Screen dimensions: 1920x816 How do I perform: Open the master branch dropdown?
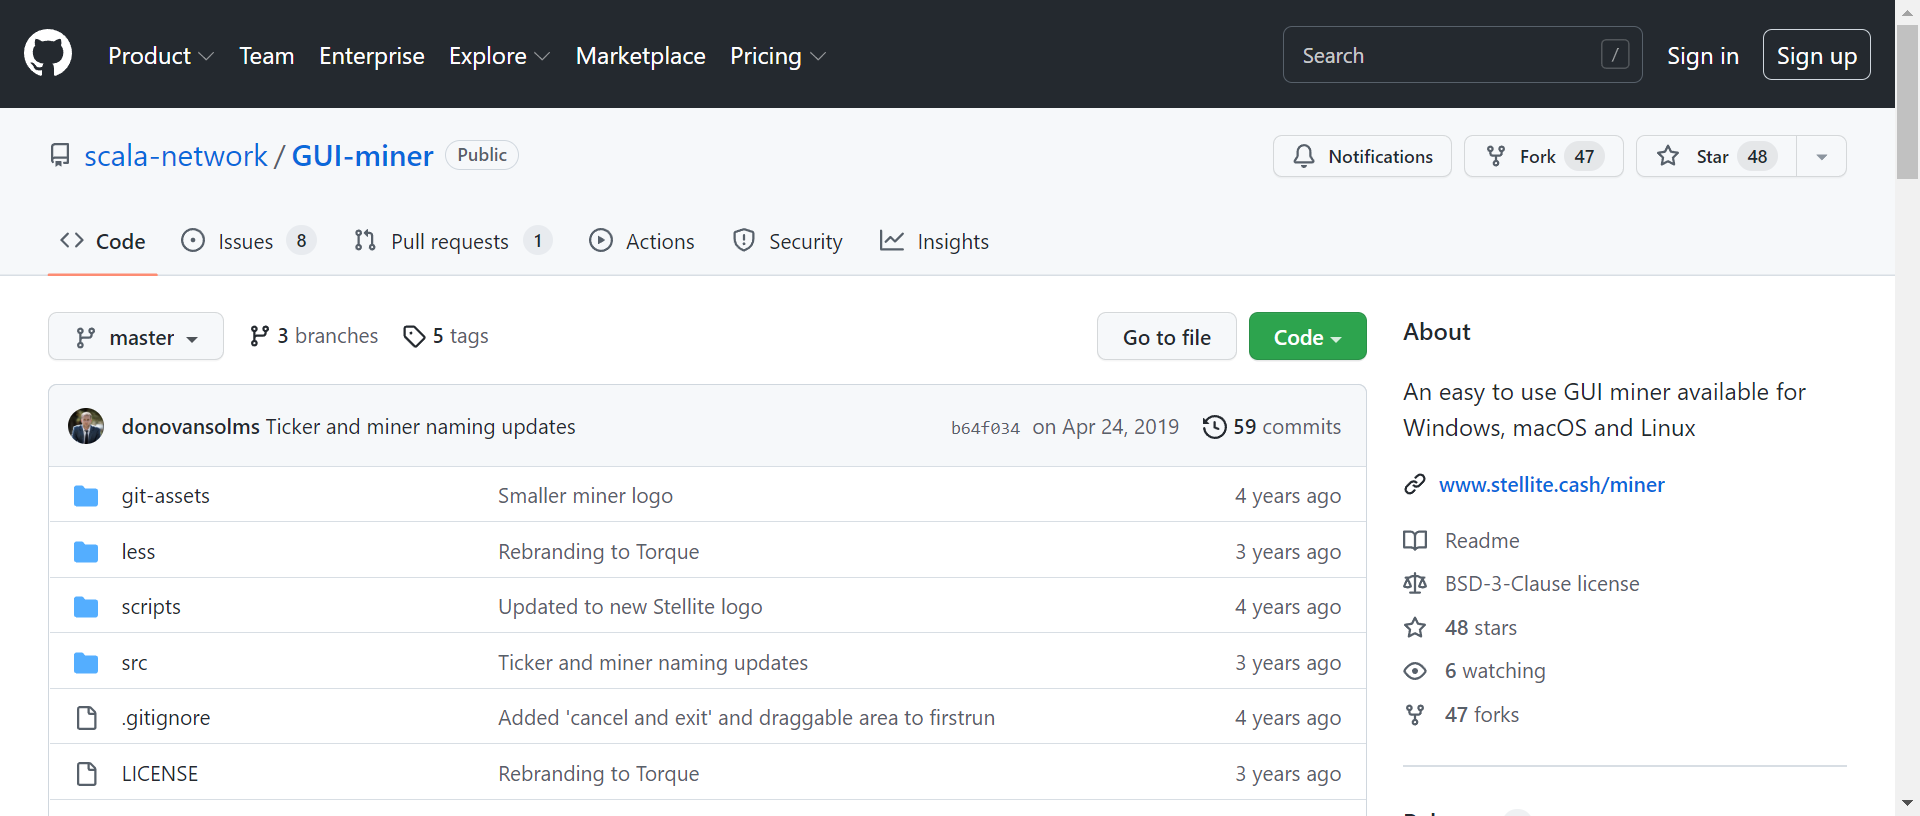click(136, 337)
